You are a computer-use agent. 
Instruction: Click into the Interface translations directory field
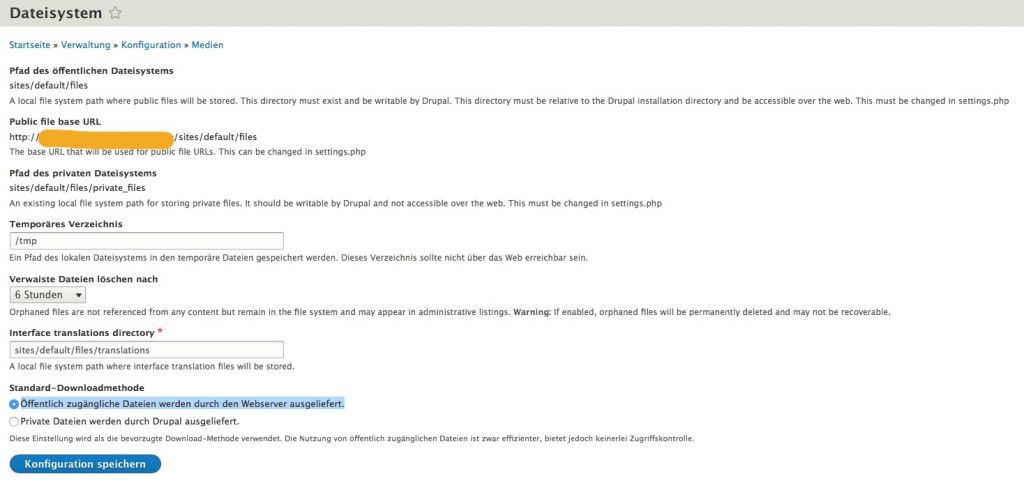pyautogui.click(x=146, y=350)
